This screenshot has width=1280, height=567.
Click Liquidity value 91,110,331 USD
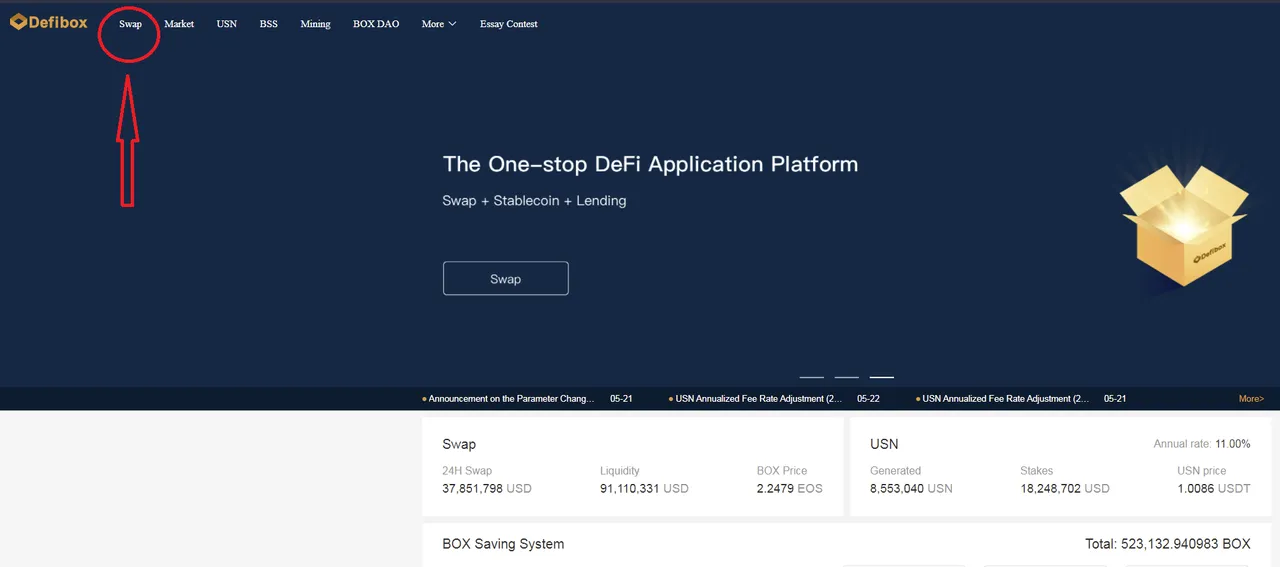click(644, 488)
